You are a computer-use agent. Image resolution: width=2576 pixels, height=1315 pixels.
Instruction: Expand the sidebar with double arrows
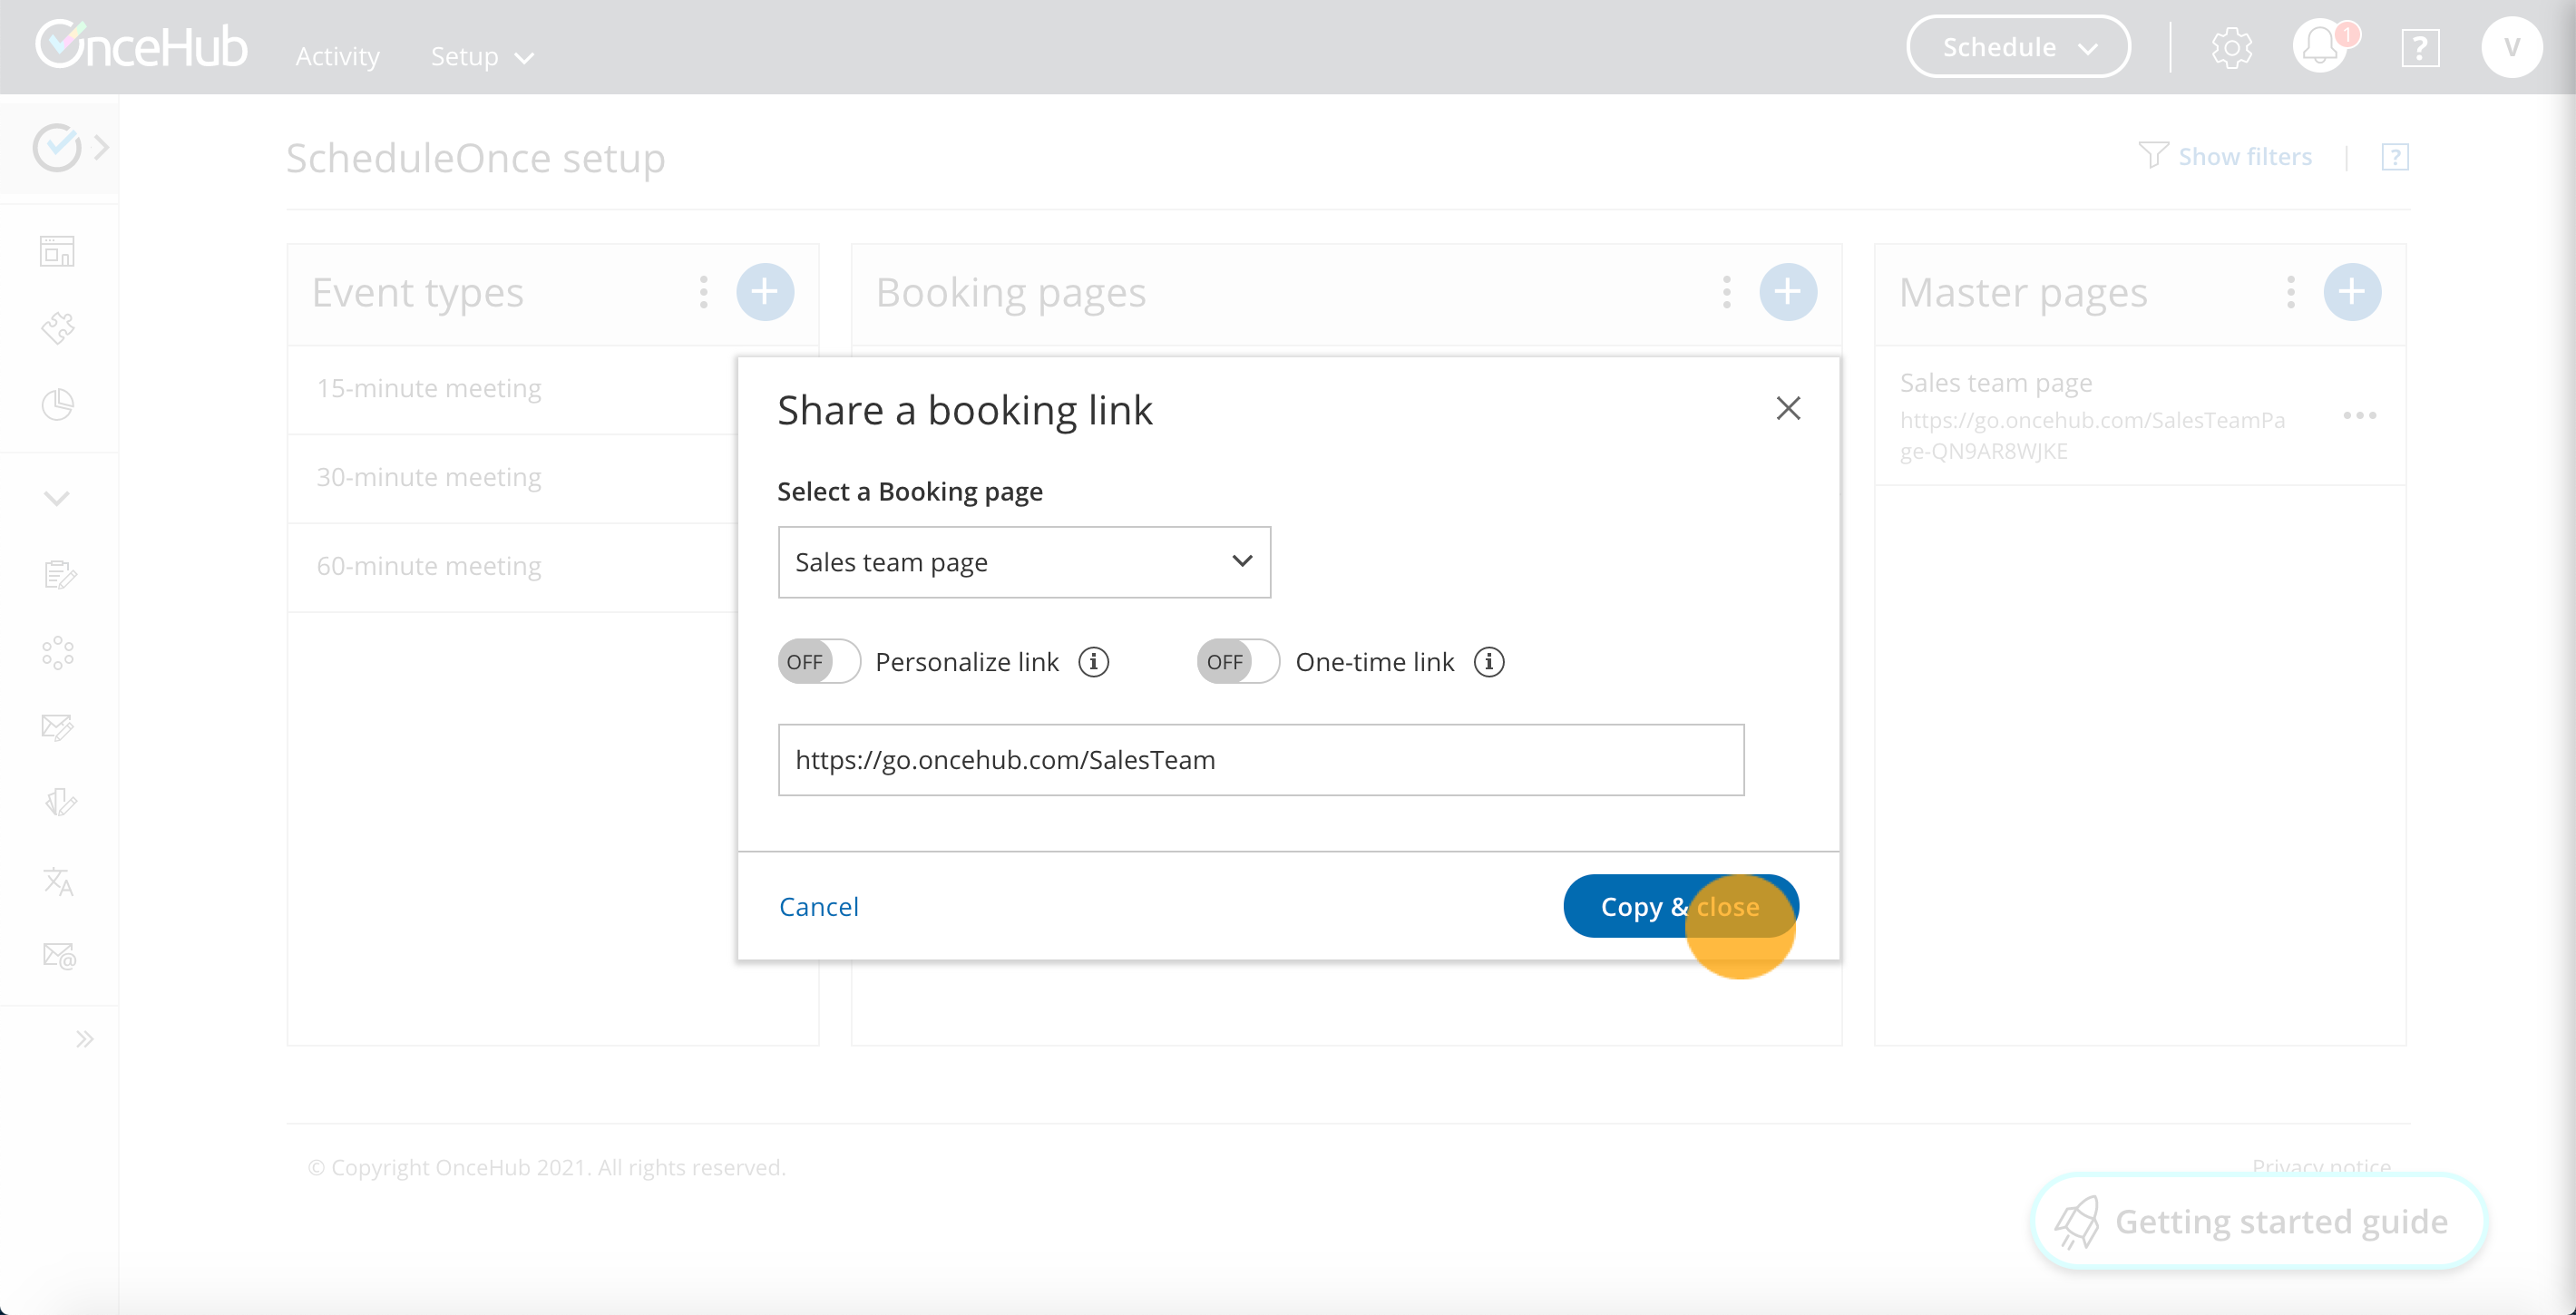click(85, 1039)
